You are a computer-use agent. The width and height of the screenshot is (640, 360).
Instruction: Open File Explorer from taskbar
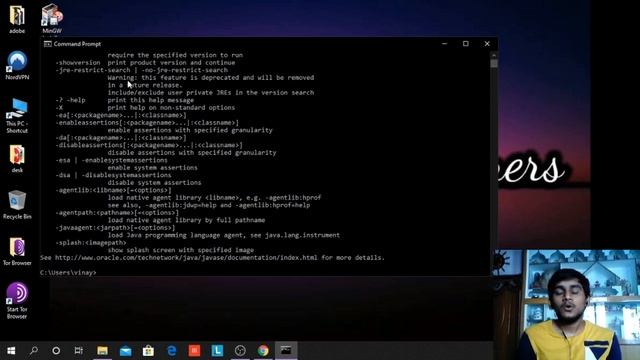click(x=102, y=351)
